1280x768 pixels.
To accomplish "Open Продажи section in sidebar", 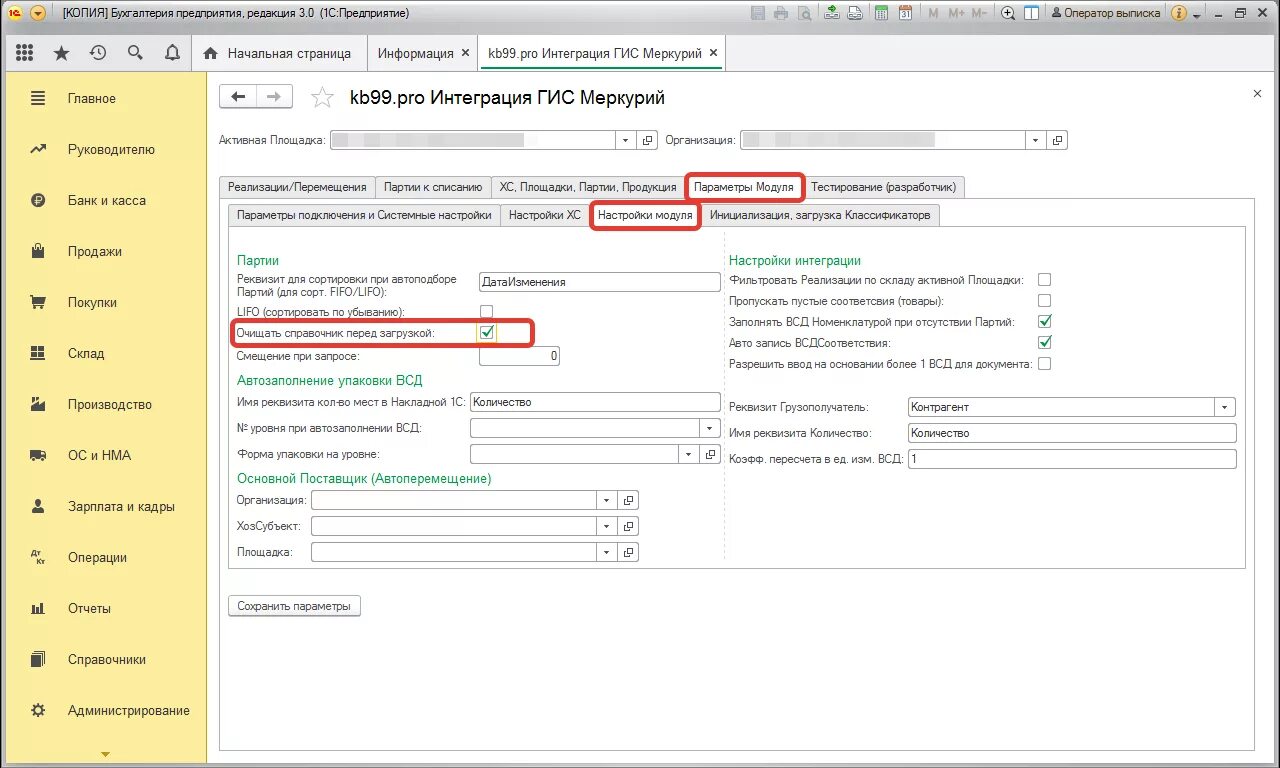I will pos(95,251).
